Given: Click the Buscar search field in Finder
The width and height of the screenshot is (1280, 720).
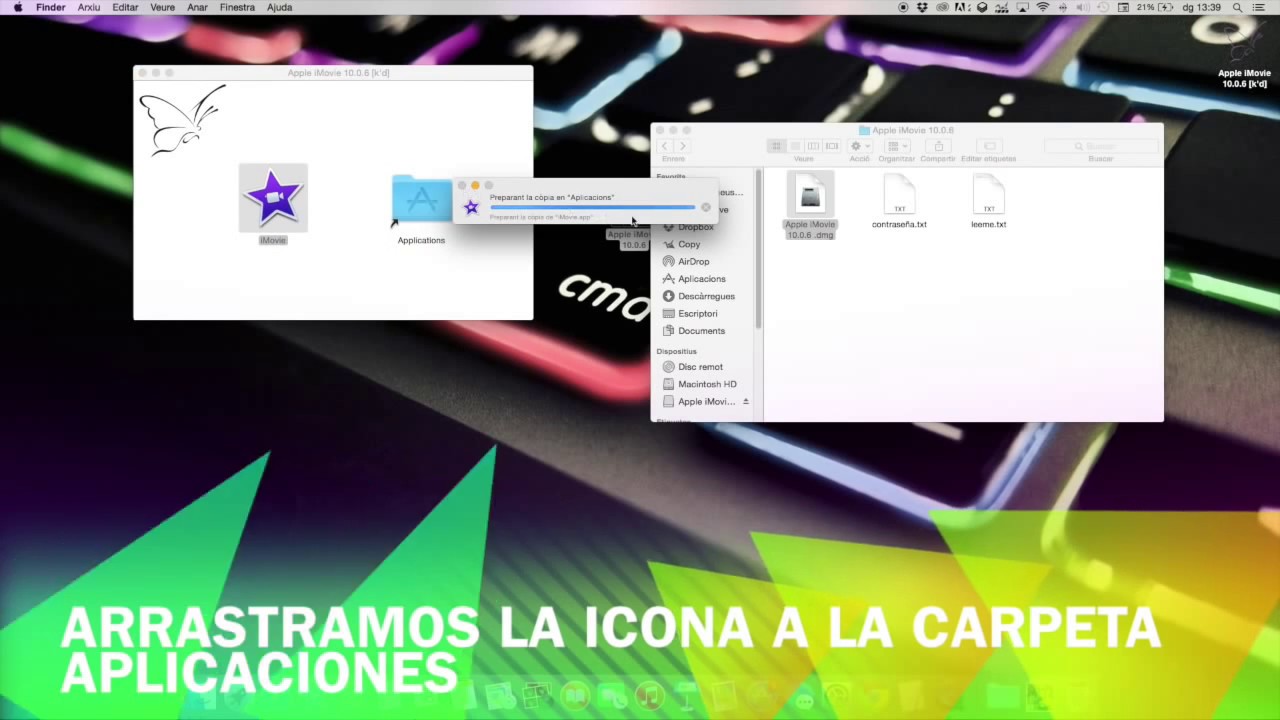Looking at the screenshot, I should [x=1100, y=146].
